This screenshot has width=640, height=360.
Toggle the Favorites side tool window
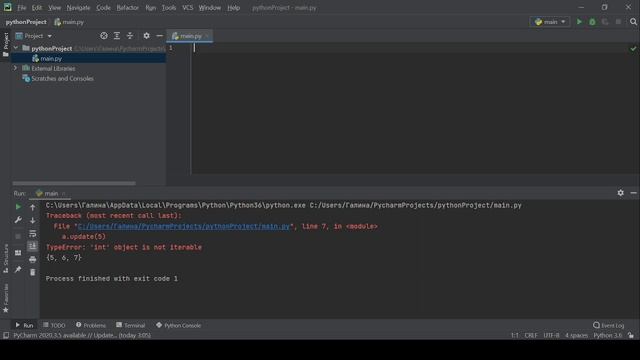click(x=6, y=298)
